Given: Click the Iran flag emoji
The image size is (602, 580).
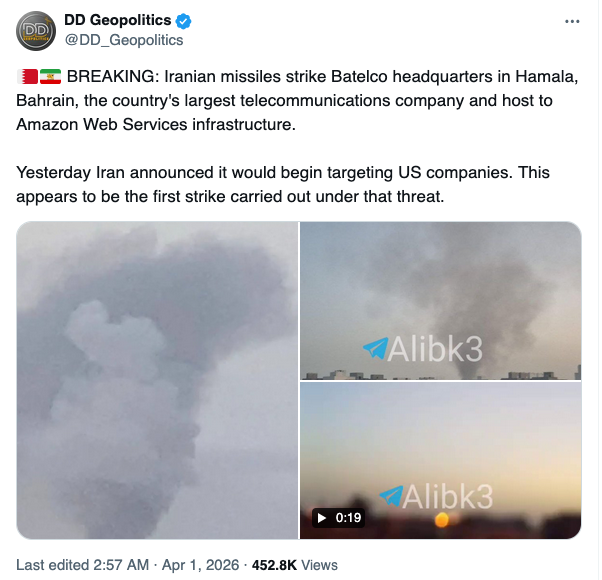Looking at the screenshot, I should point(50,76).
